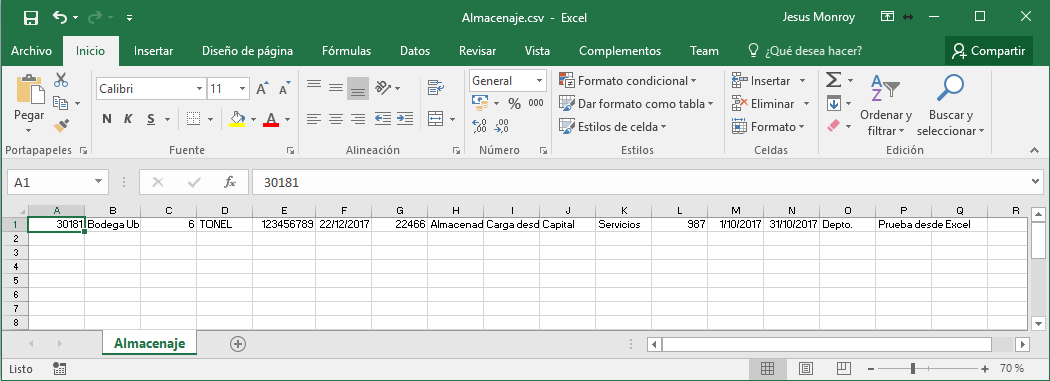Screen dimensions: 1050x381
Task: Apply percent style
Action: 514,104
